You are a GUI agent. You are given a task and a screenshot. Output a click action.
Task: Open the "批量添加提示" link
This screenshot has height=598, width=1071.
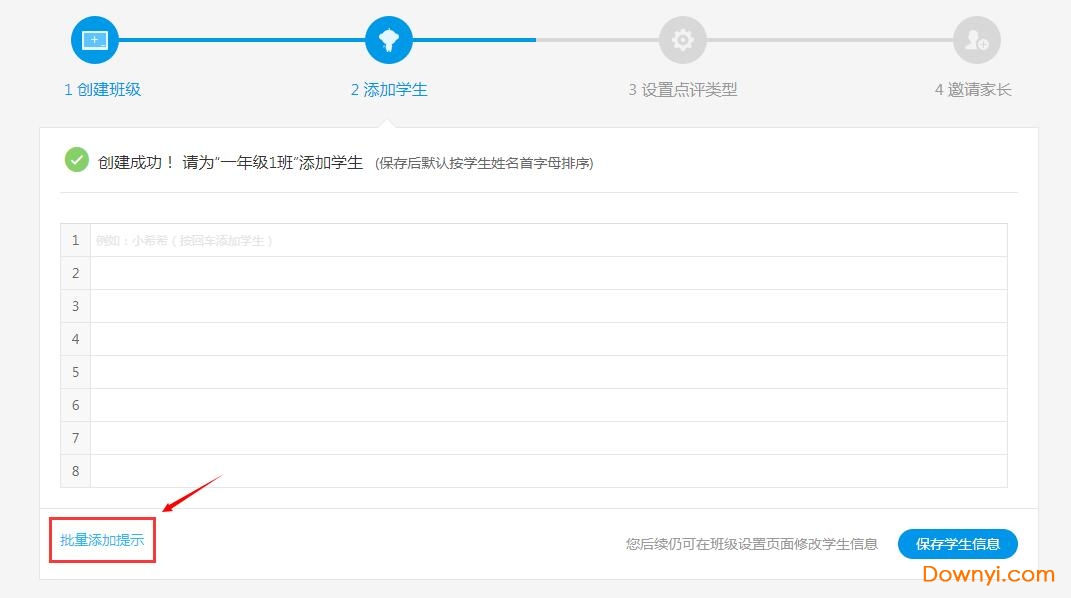click(x=102, y=541)
